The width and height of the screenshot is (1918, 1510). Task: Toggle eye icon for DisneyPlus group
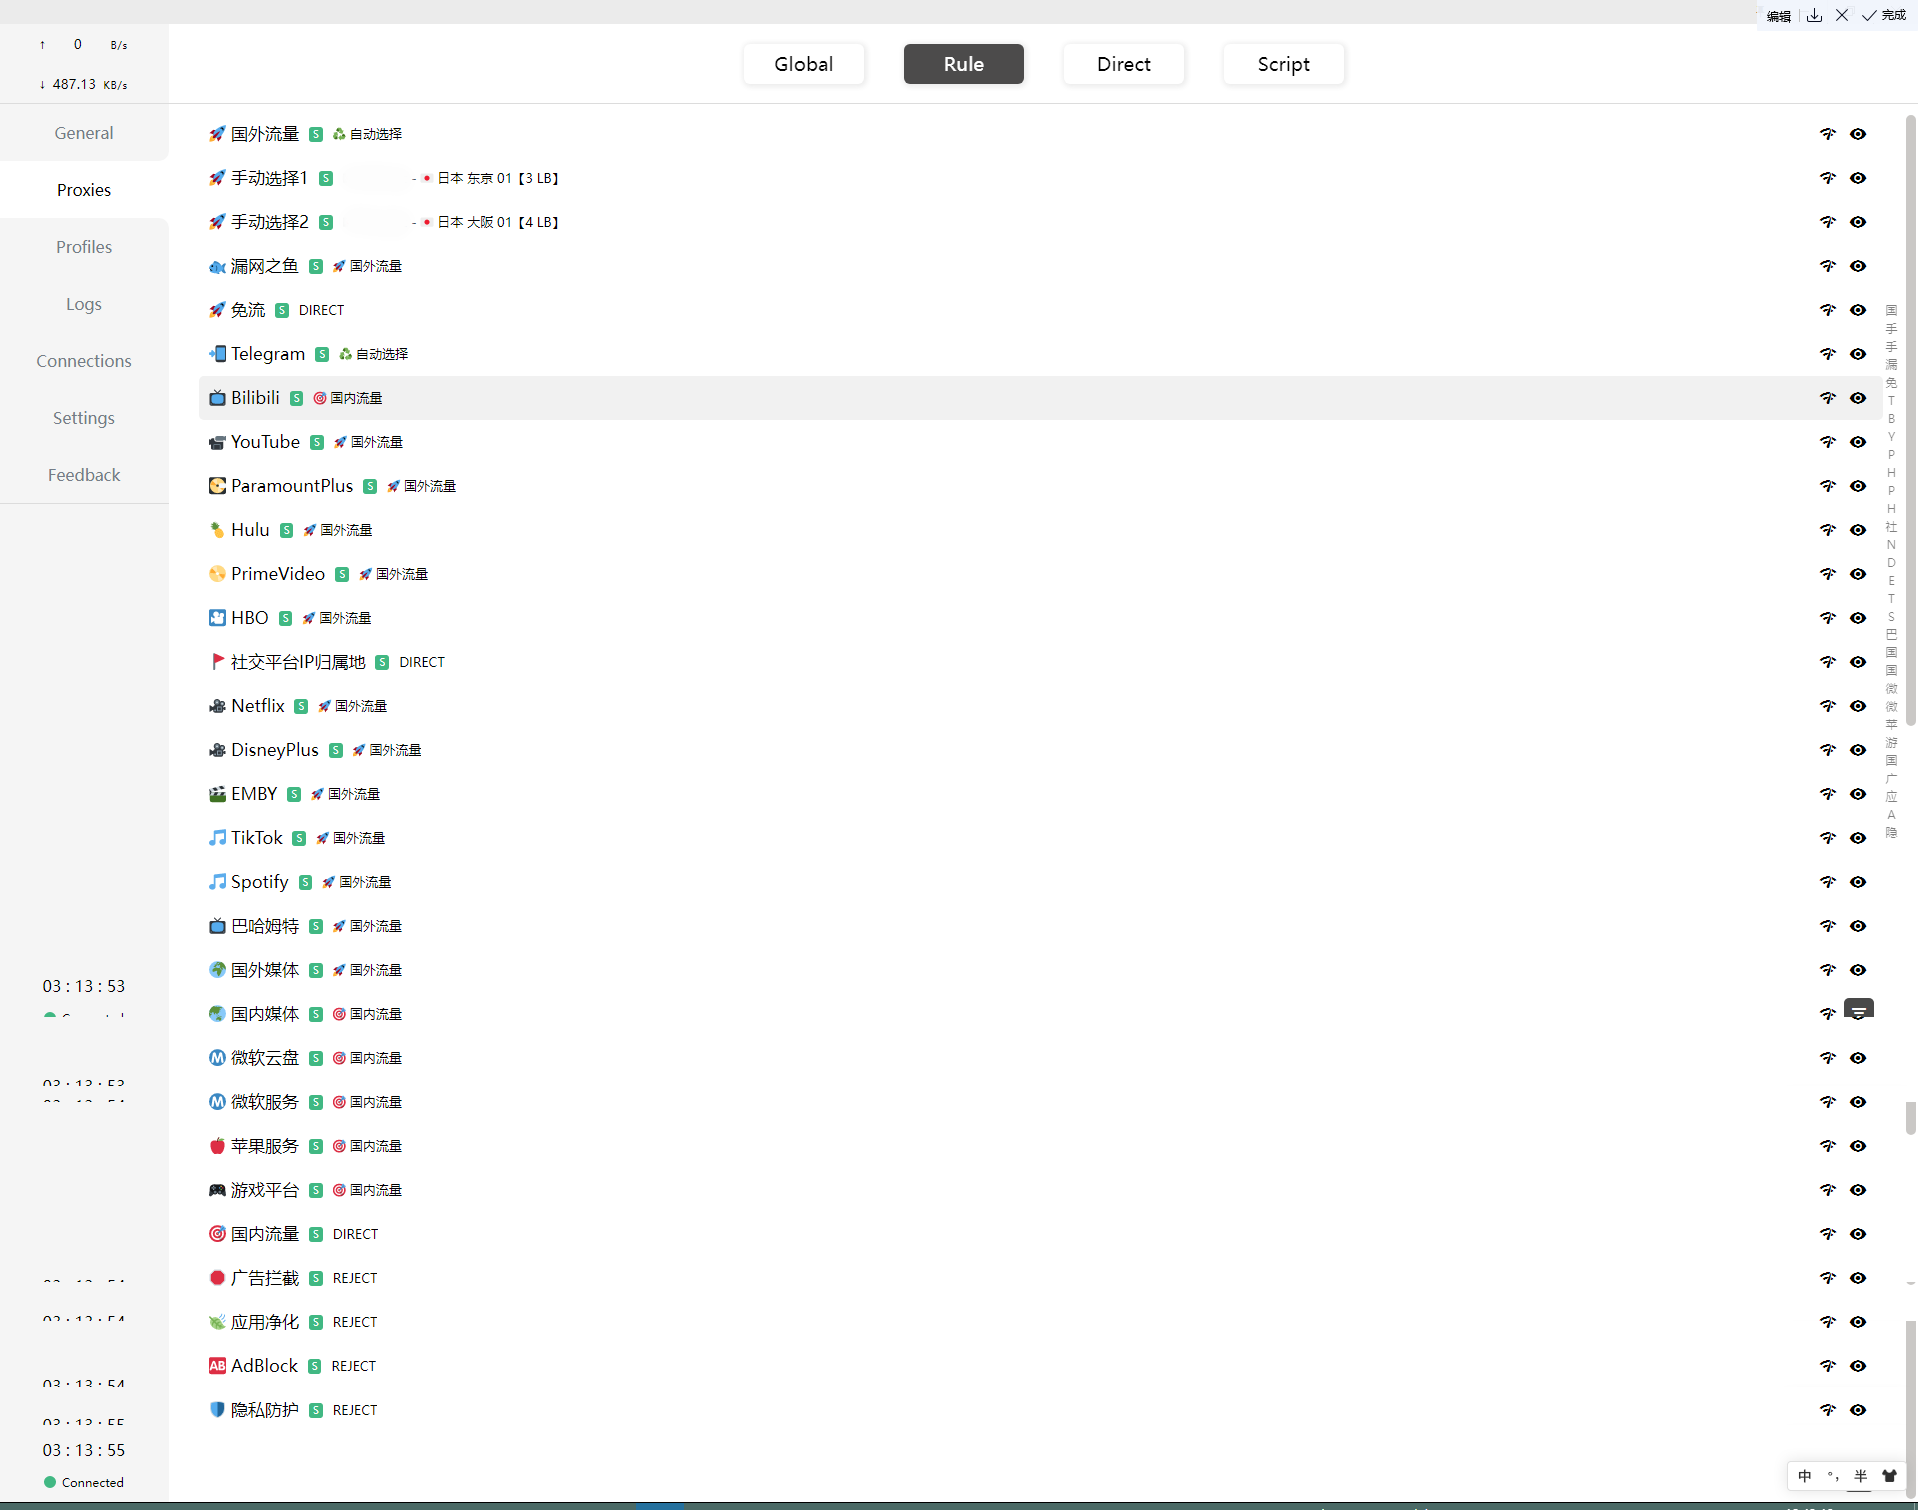tap(1858, 750)
